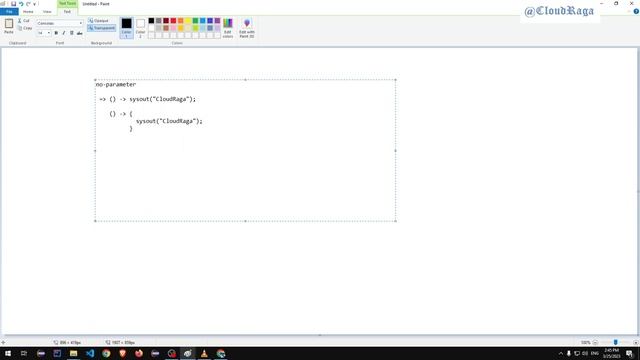This screenshot has height=360, width=640.
Task: Toggle Underline formatting
Action: click(71, 33)
